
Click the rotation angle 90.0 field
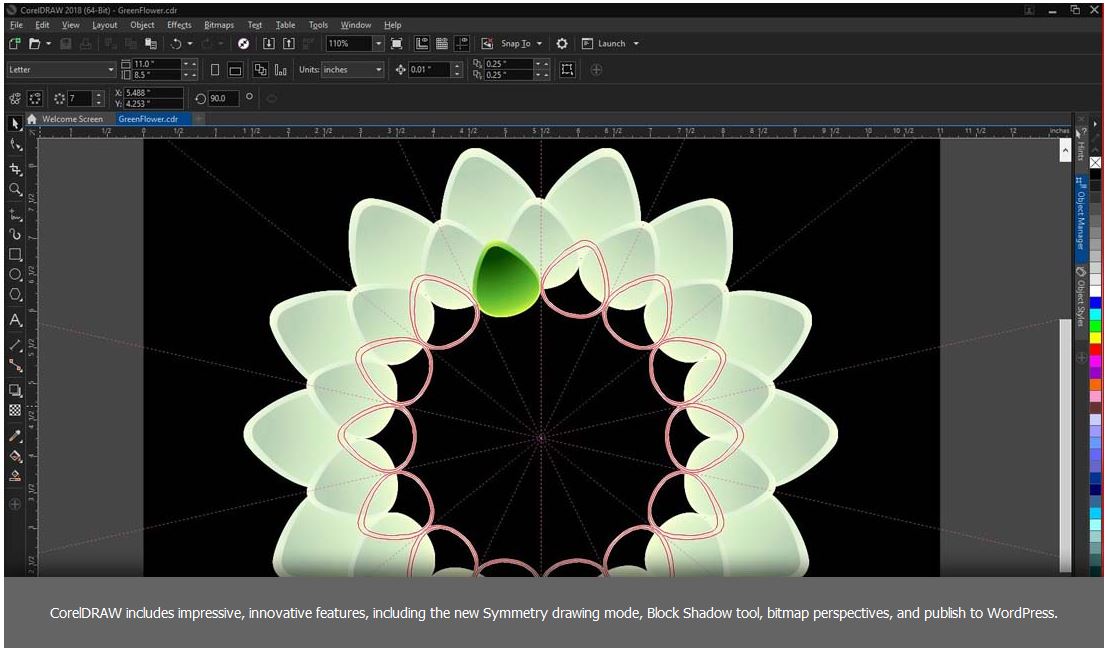tap(223, 99)
